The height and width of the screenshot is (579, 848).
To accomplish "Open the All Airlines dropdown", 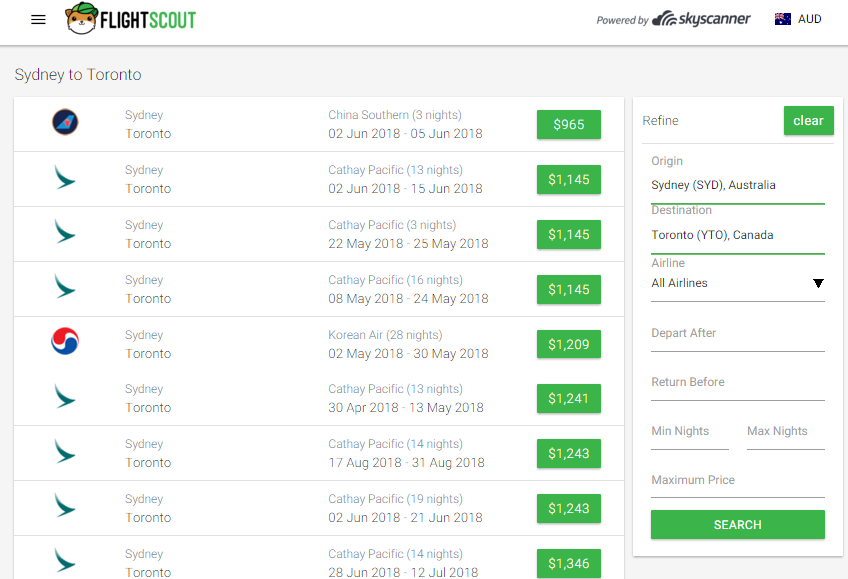I will pos(738,283).
